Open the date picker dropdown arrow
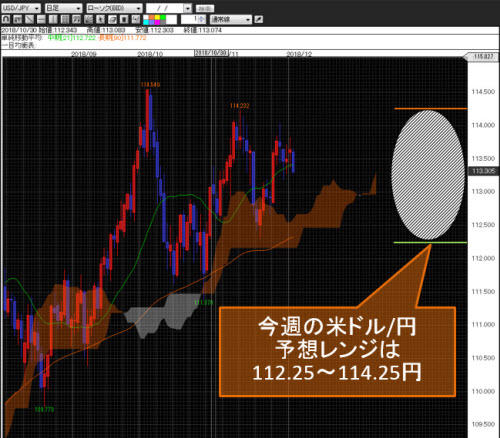 (188, 8)
